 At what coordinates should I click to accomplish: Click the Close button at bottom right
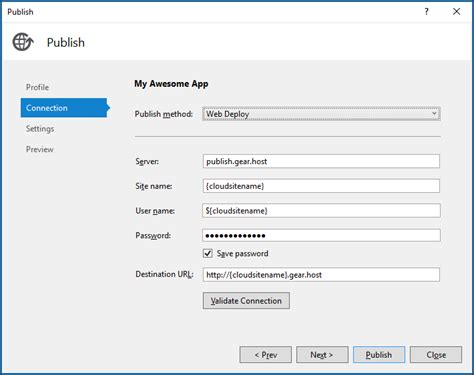point(436,355)
